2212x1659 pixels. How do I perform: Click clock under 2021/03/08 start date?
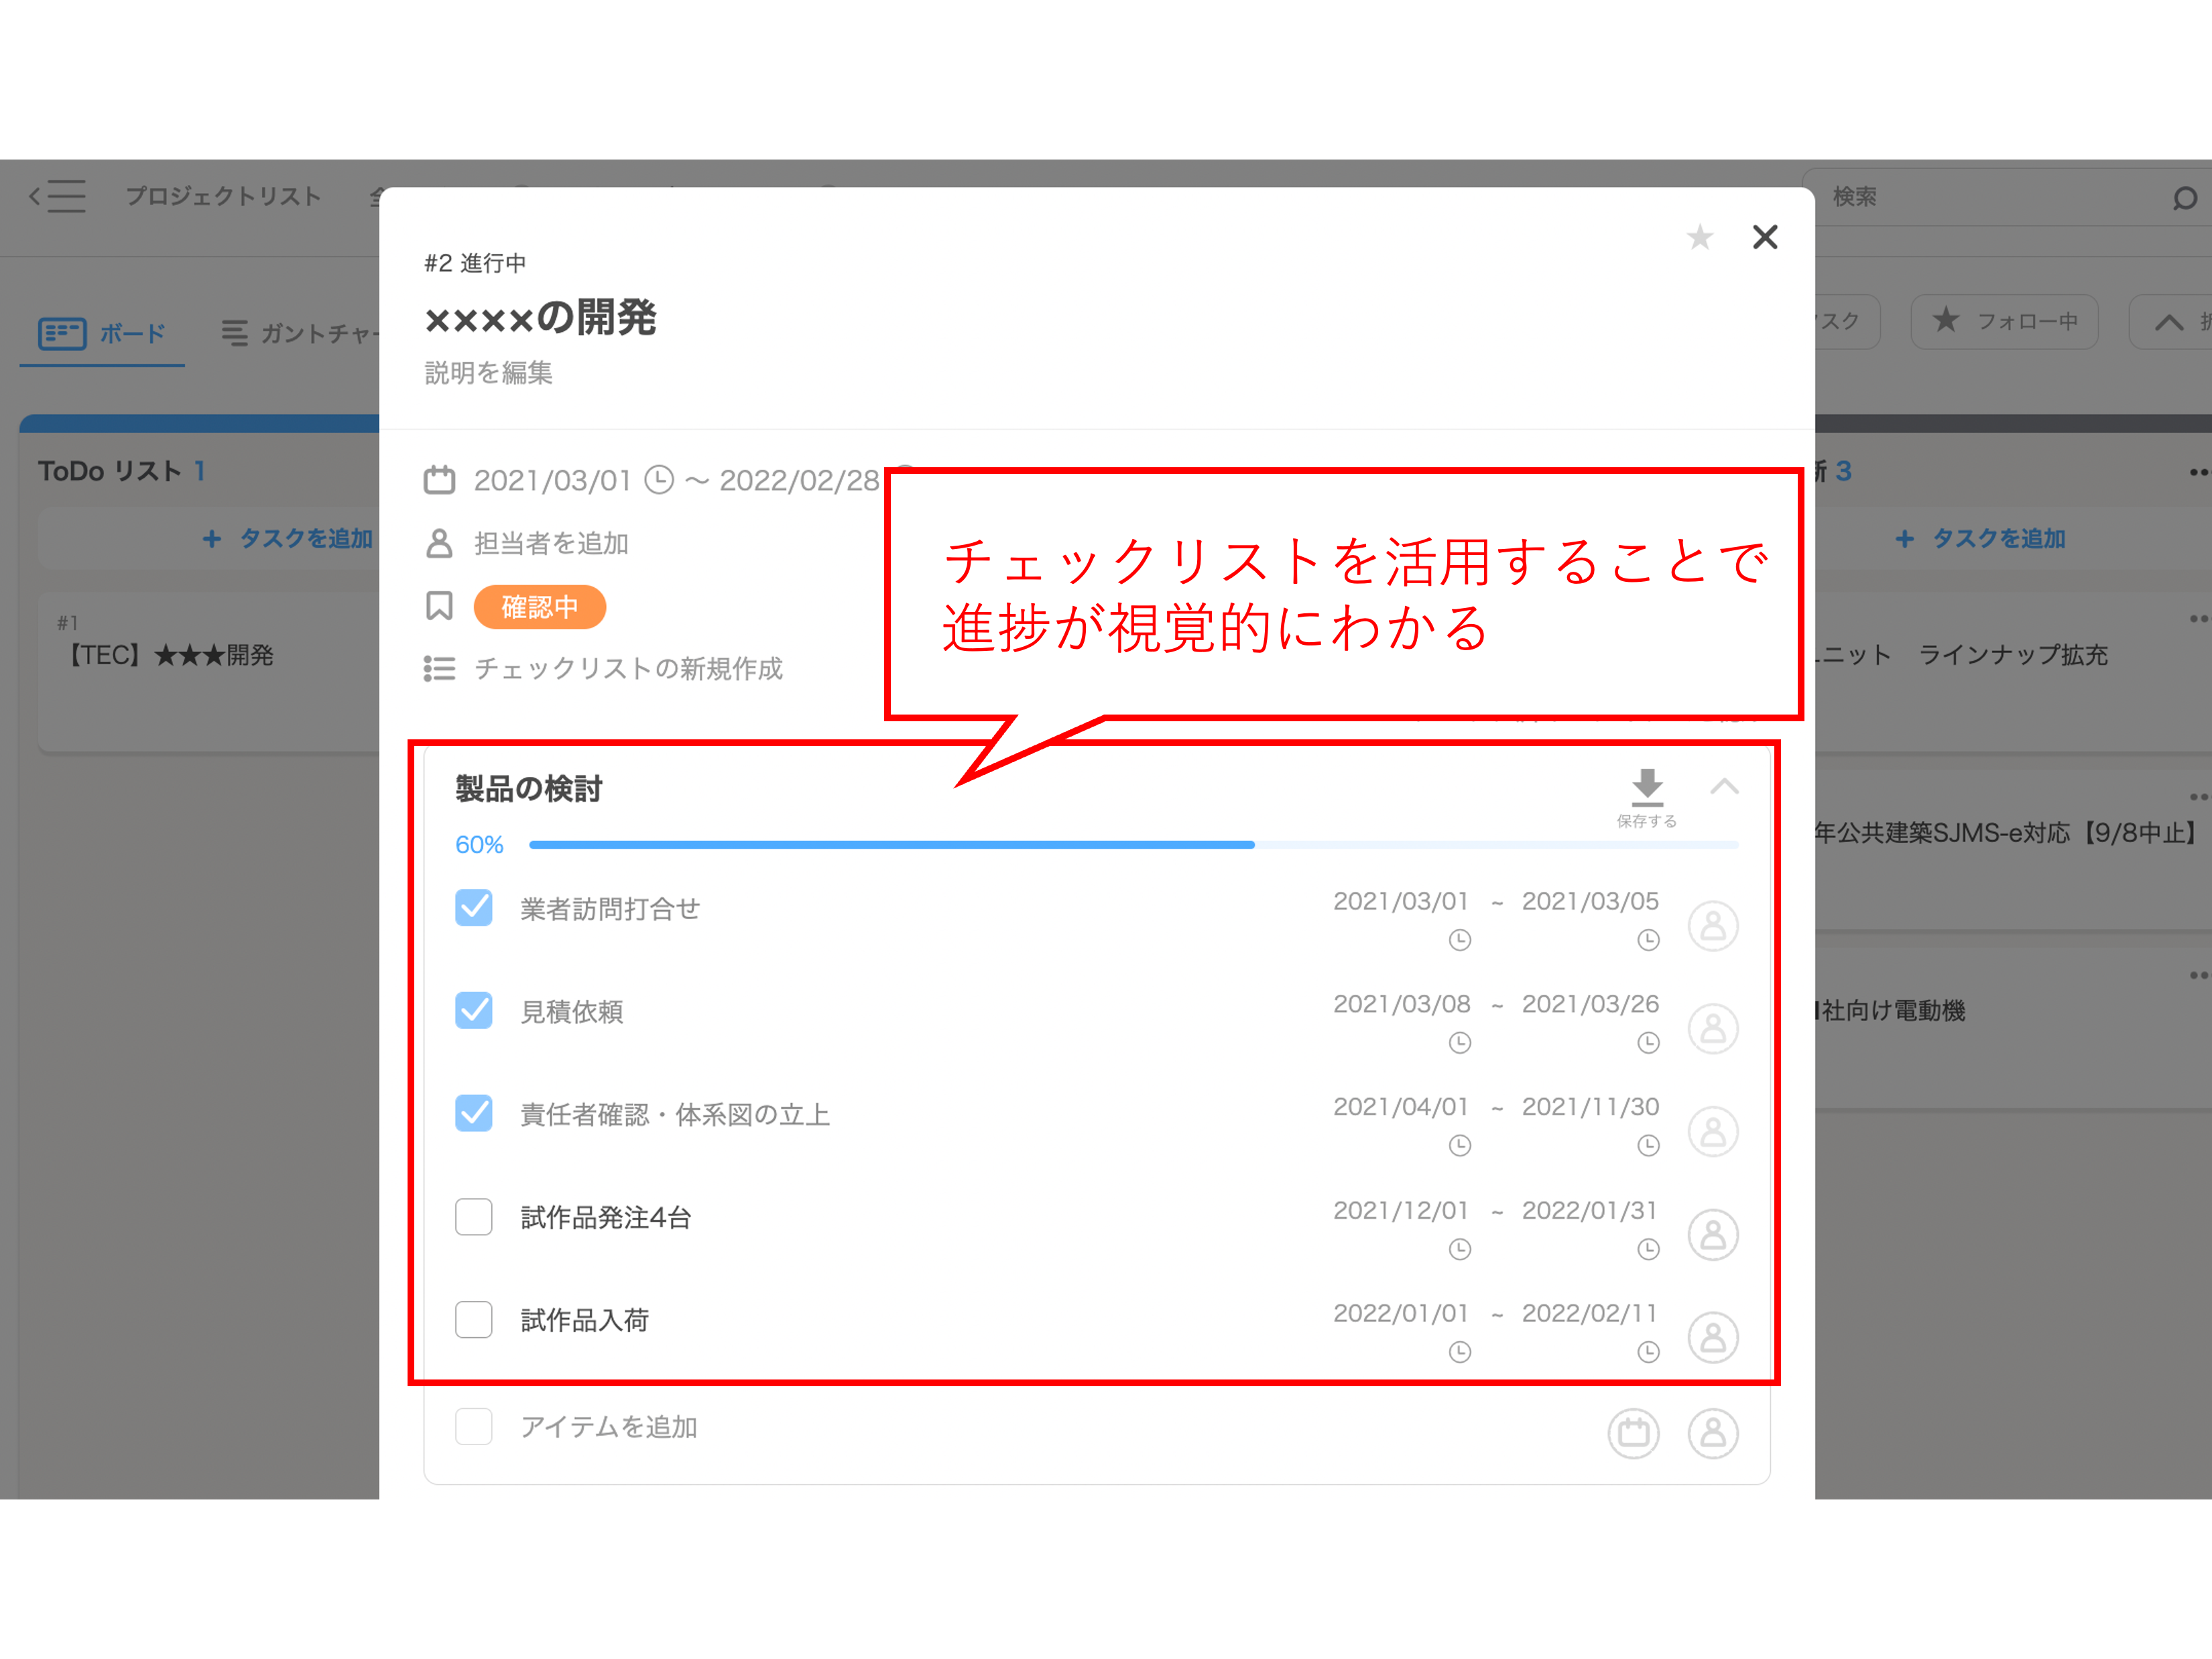click(x=1460, y=1043)
